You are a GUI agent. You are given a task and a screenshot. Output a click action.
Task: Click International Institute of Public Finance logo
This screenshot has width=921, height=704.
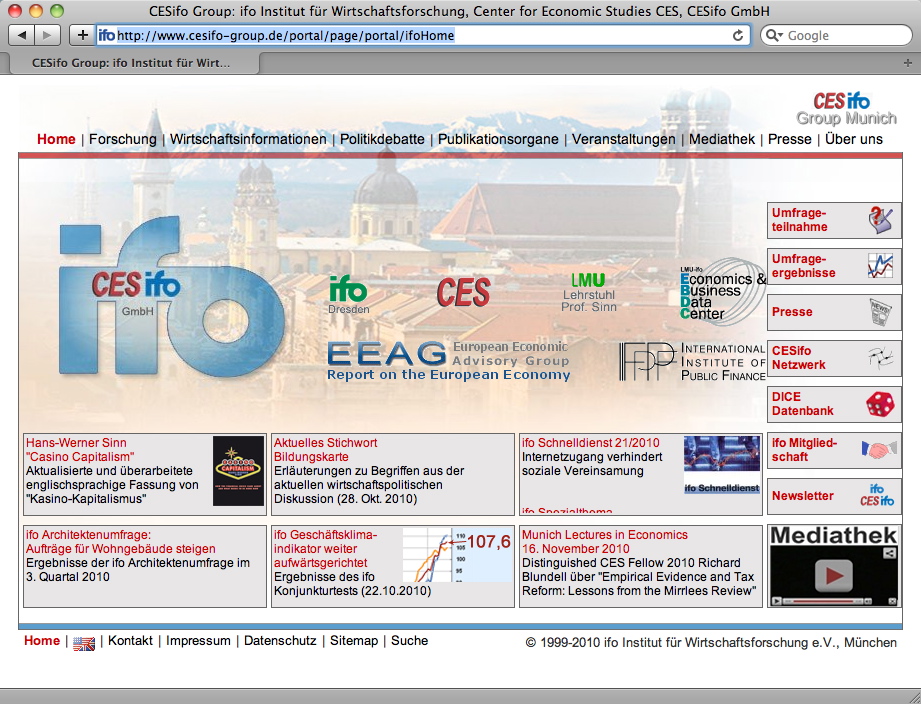[693, 361]
